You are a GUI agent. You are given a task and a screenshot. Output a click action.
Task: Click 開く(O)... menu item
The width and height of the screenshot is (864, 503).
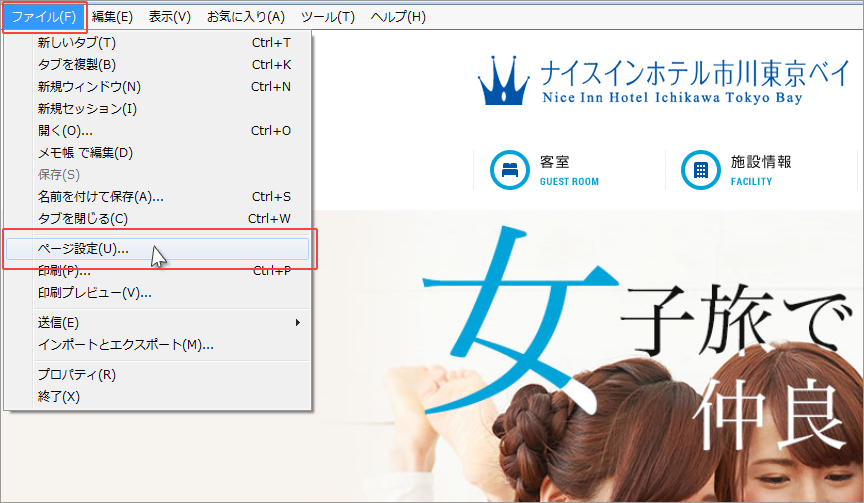coord(158,131)
